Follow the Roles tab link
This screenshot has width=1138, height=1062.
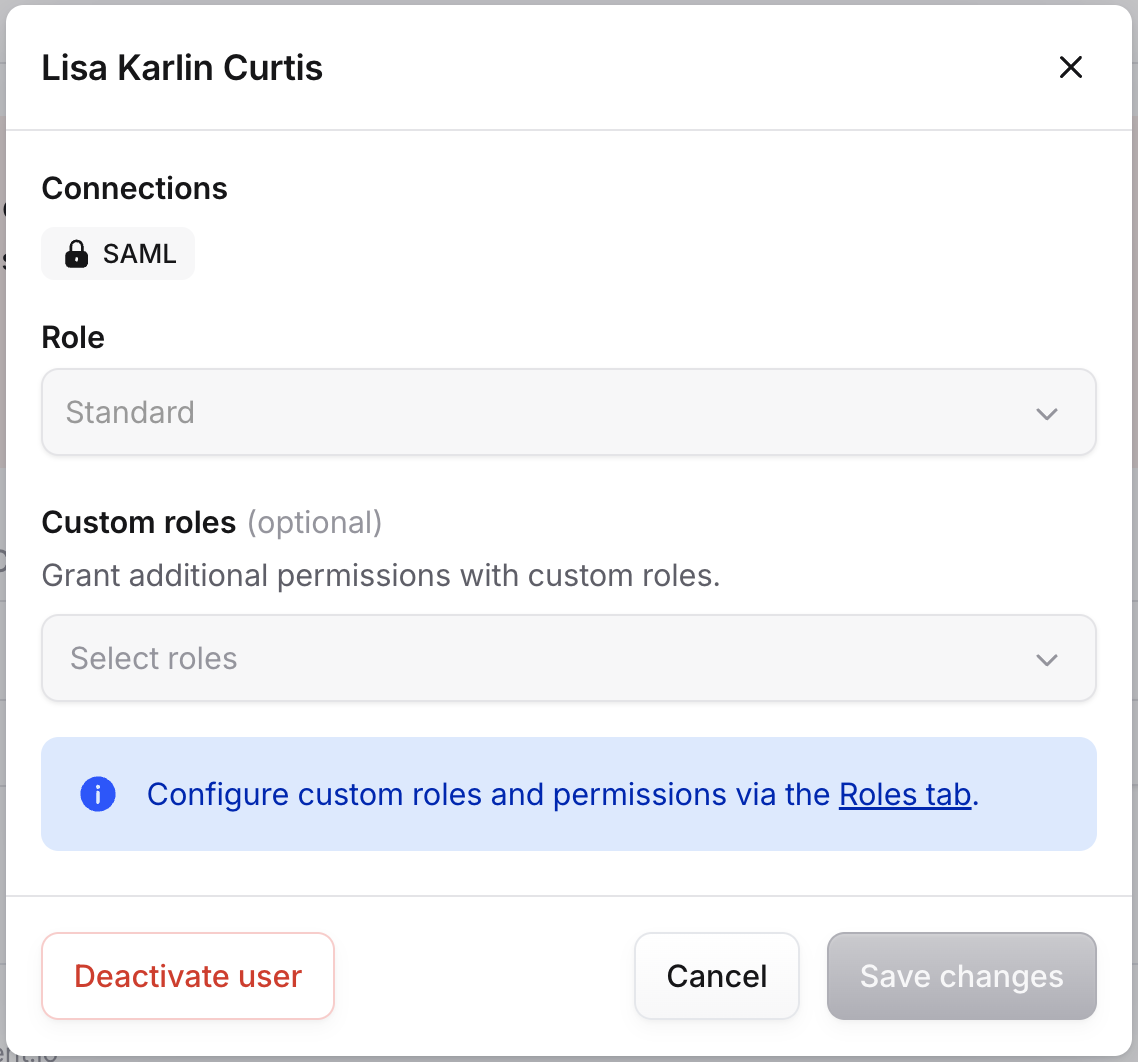pos(905,795)
